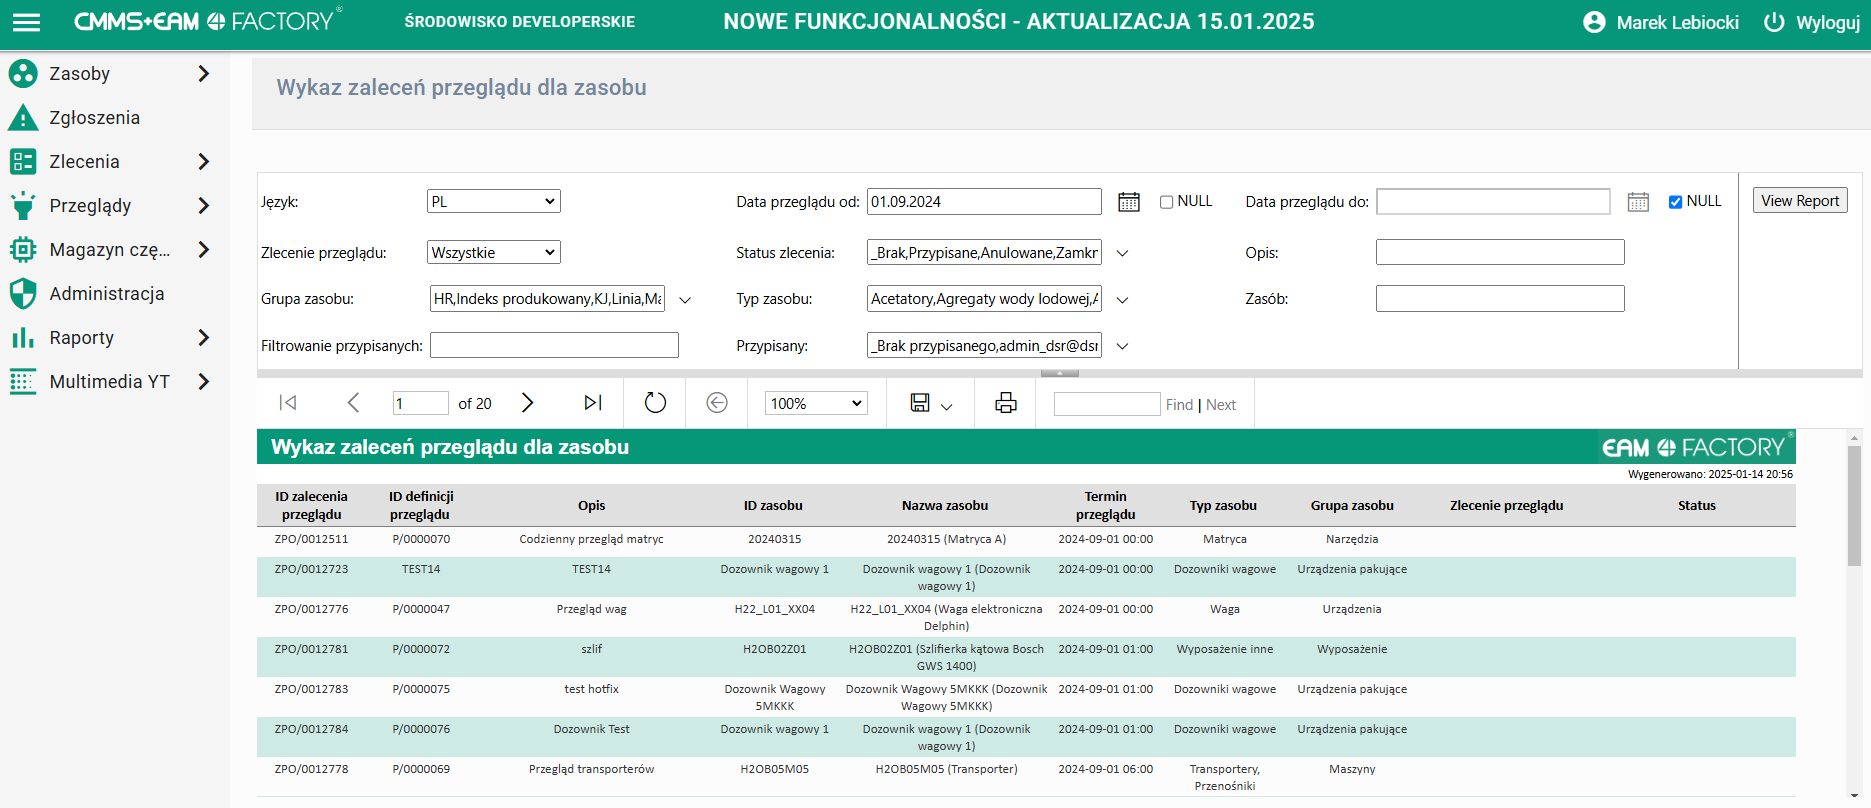Uncheck NULL for Data przeglądu do
The image size is (1871, 808).
(x=1675, y=202)
